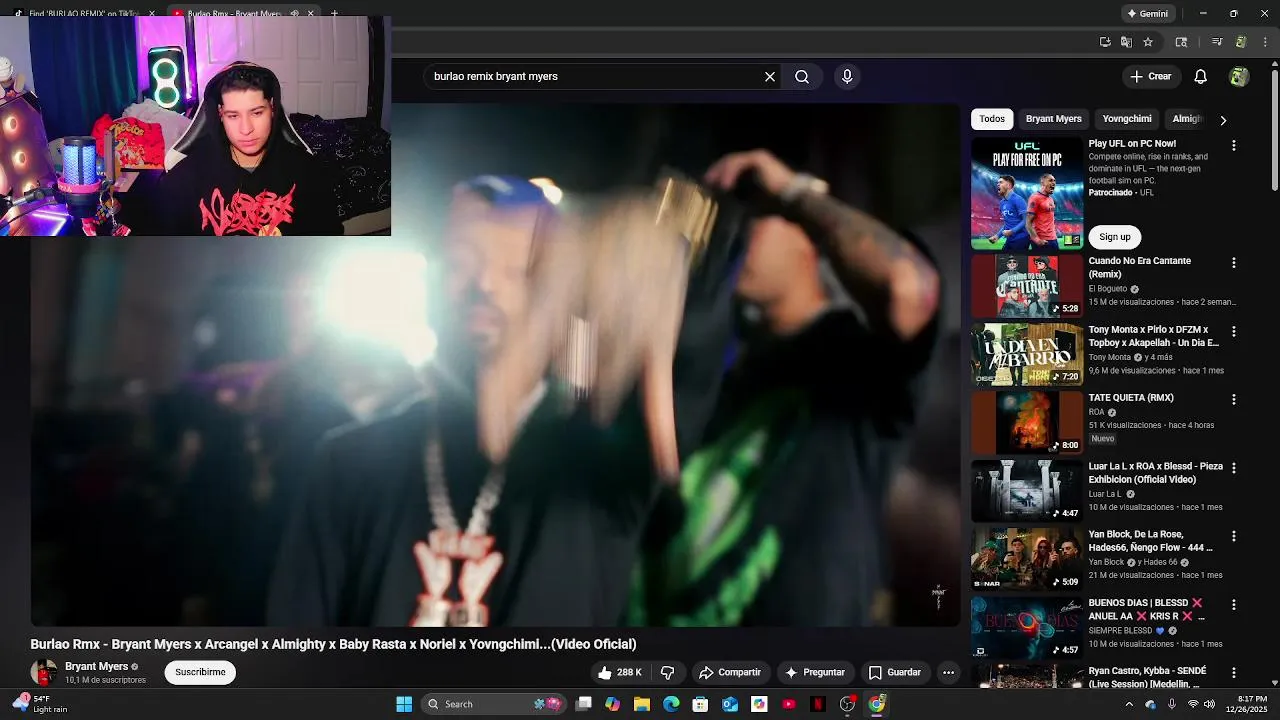Like the video with thumbs up 288 K

(620, 672)
